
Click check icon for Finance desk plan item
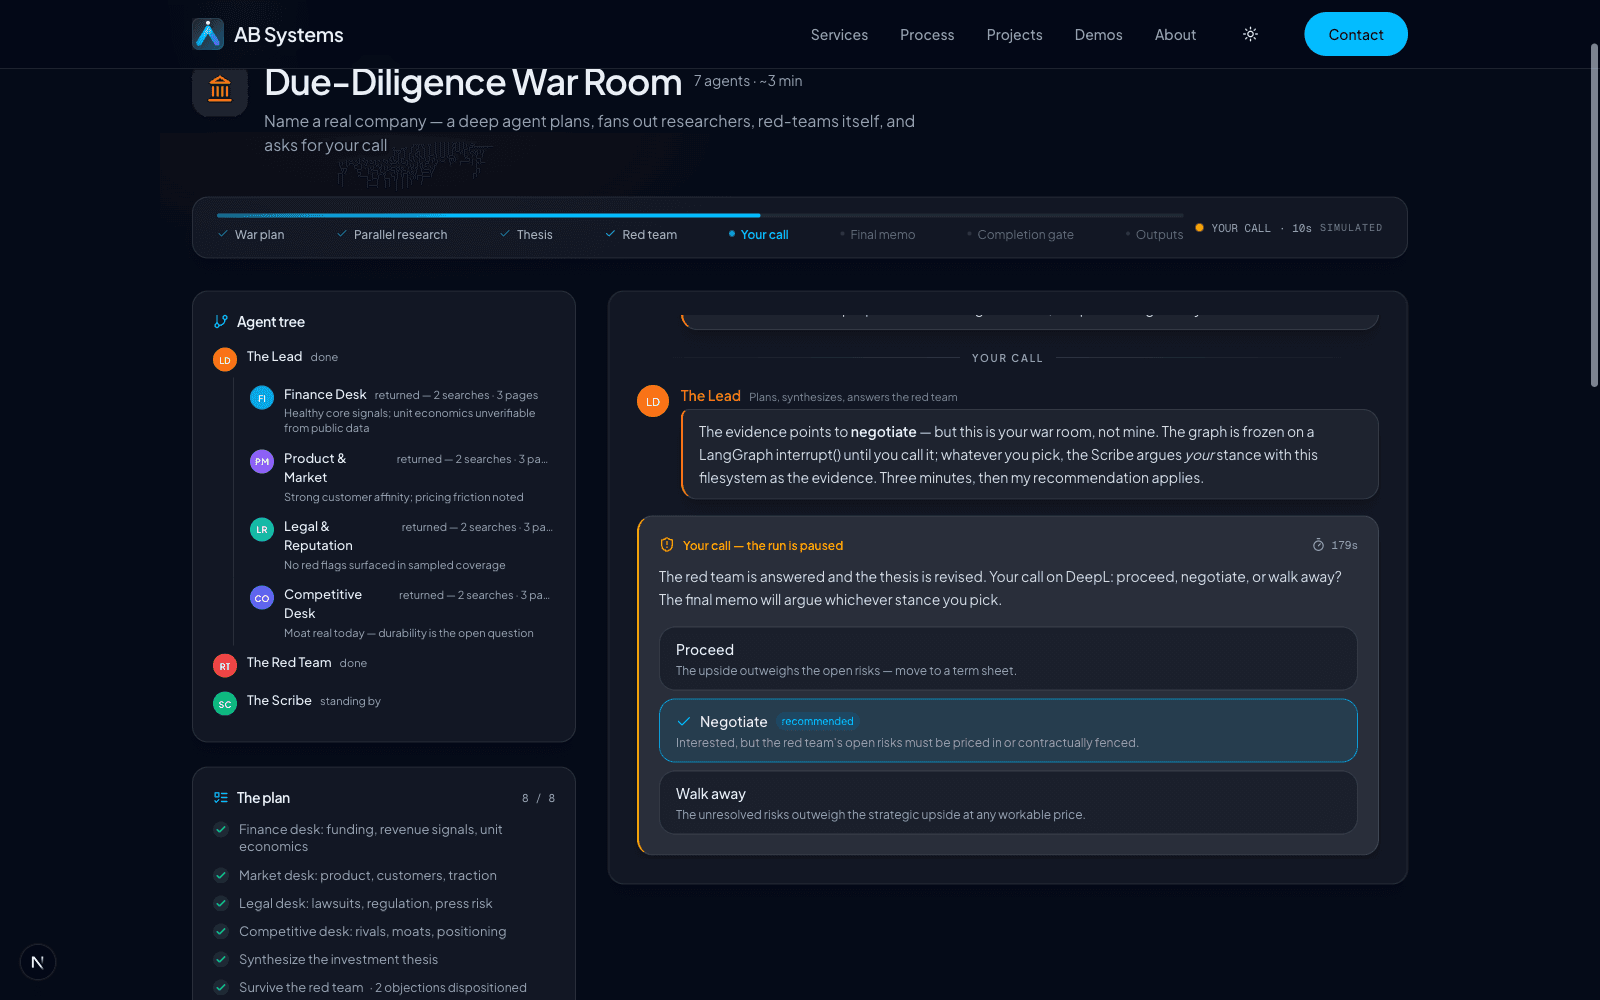[x=221, y=829]
